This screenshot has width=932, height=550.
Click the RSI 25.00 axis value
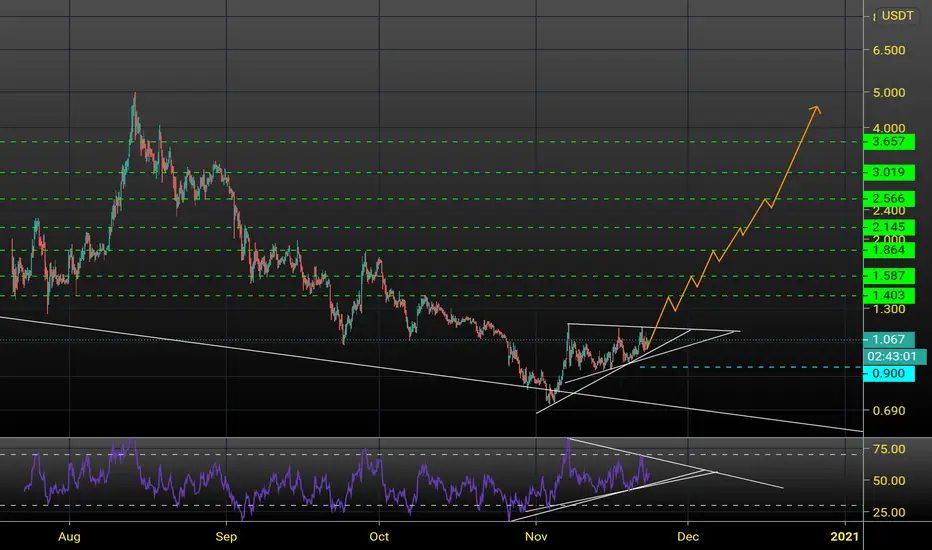[x=889, y=512]
